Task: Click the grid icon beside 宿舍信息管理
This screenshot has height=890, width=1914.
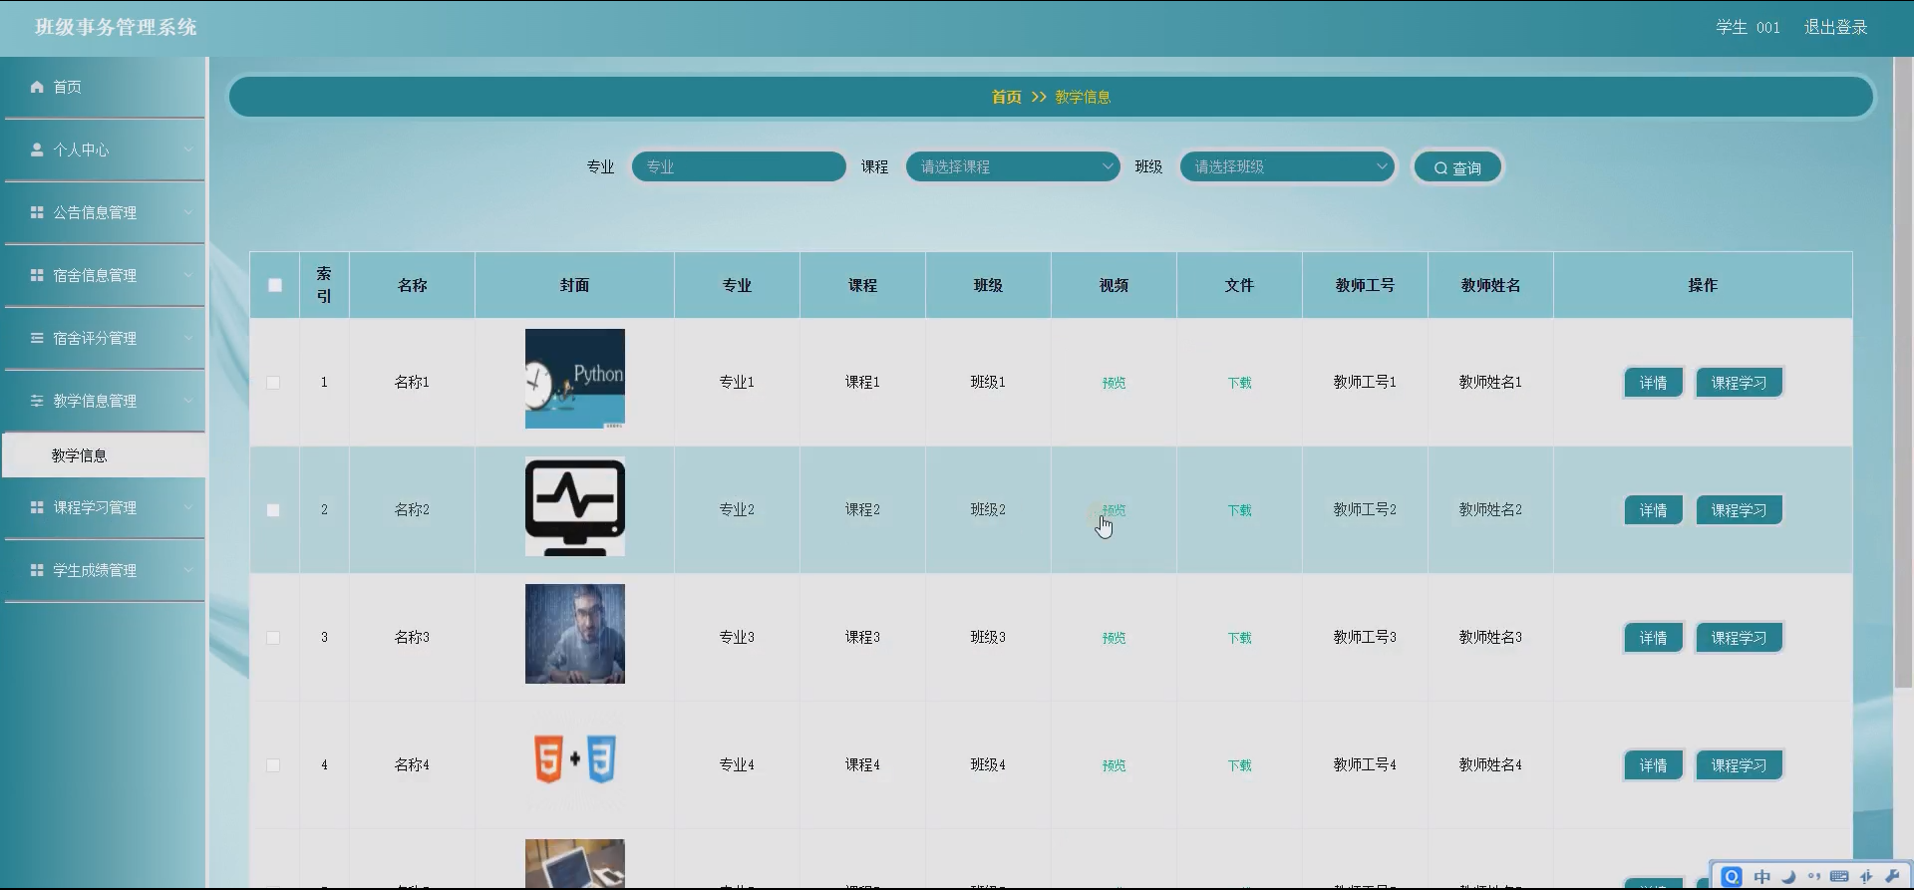Action: pyautogui.click(x=37, y=275)
